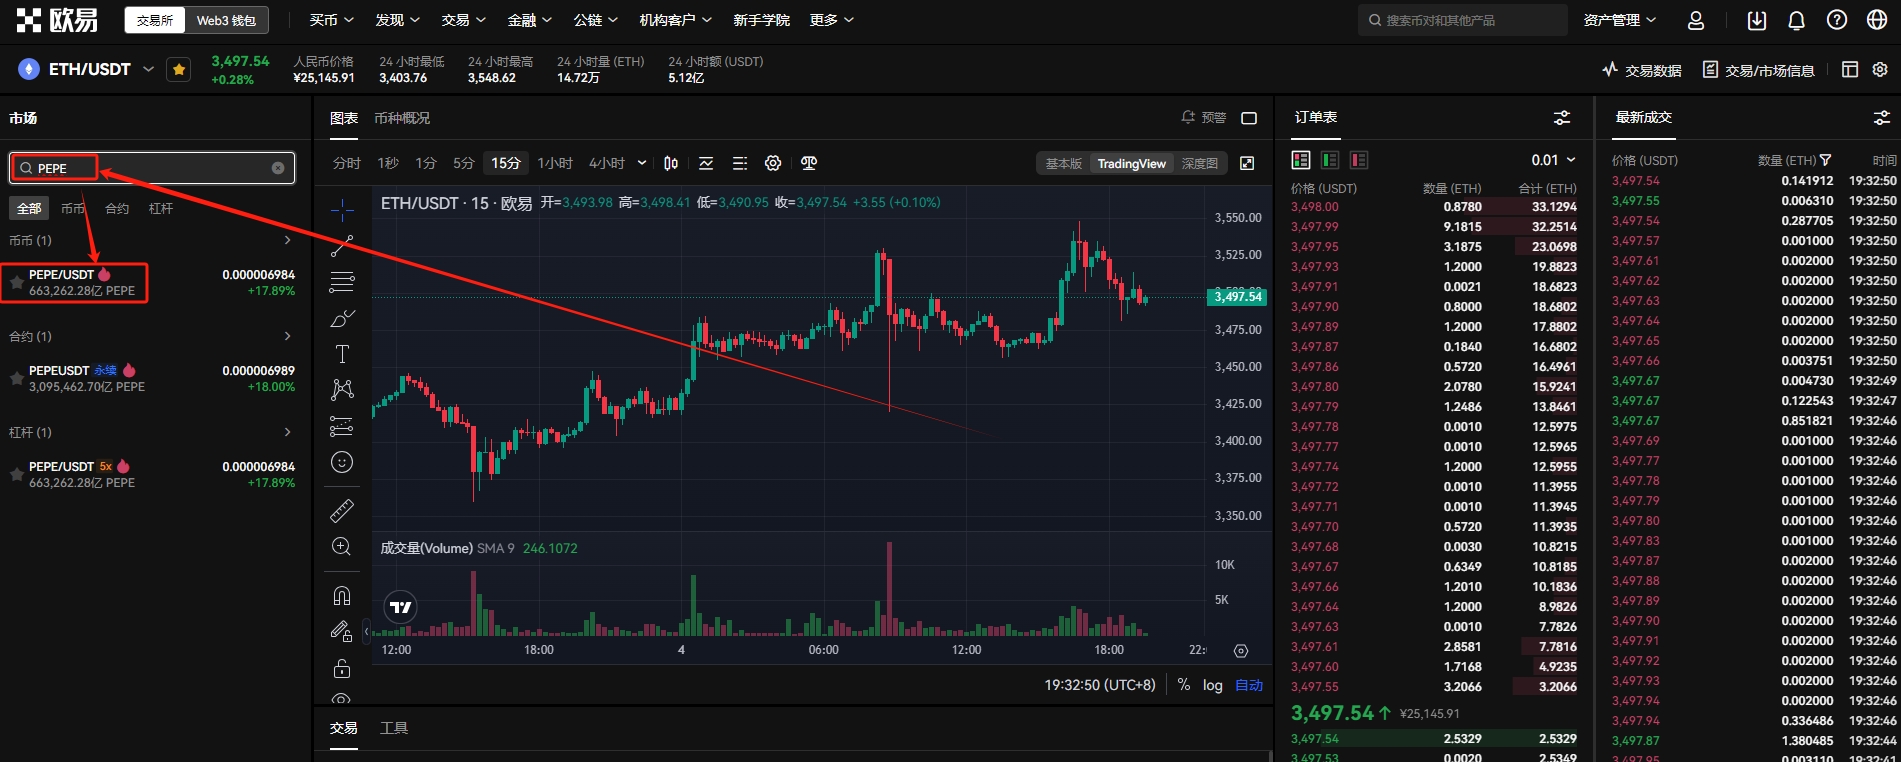This screenshot has width=1901, height=762.
Task: Expand the 机构客户 menu
Action: click(x=675, y=20)
